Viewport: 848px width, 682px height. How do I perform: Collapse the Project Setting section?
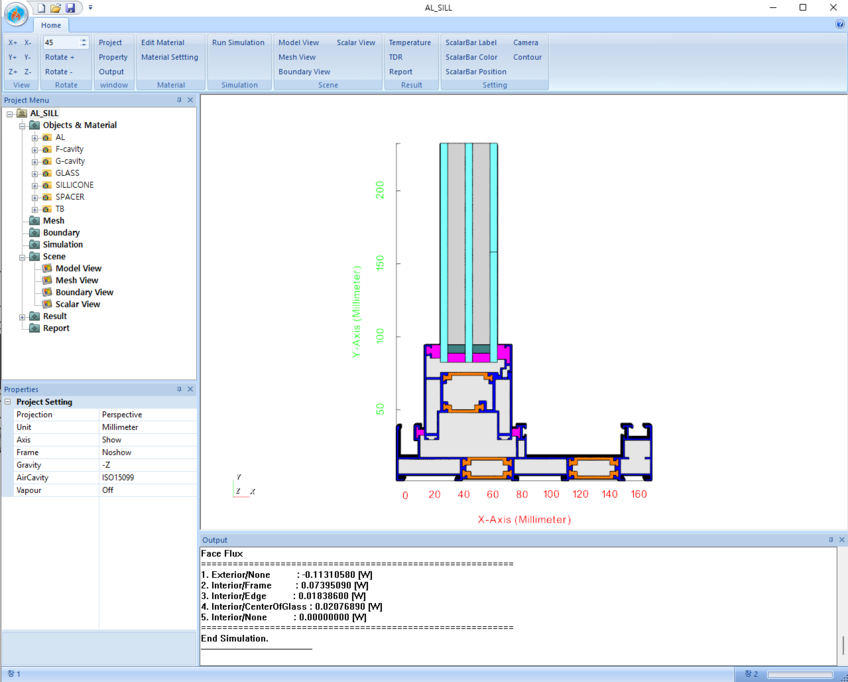(x=8, y=402)
